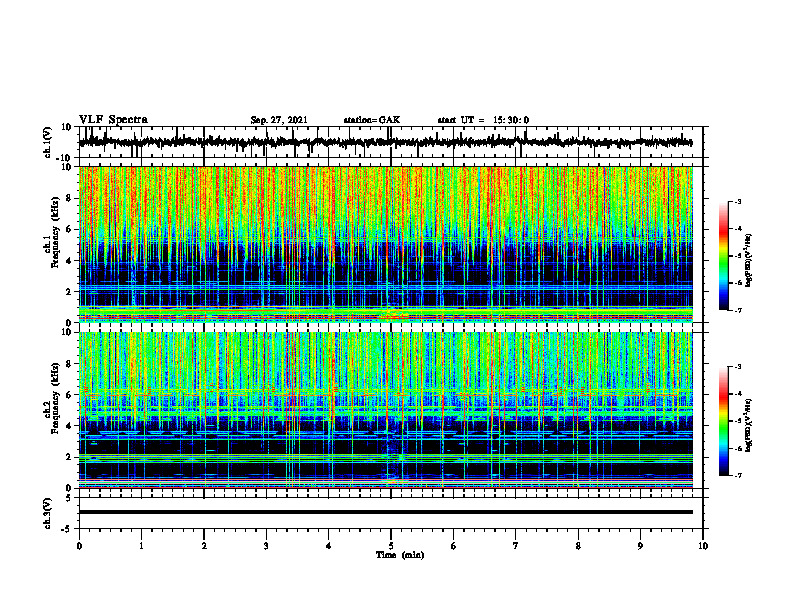This screenshot has width=792, height=612.
Task: Click the ch.1 spectrogram colorbar
Action: [724, 256]
